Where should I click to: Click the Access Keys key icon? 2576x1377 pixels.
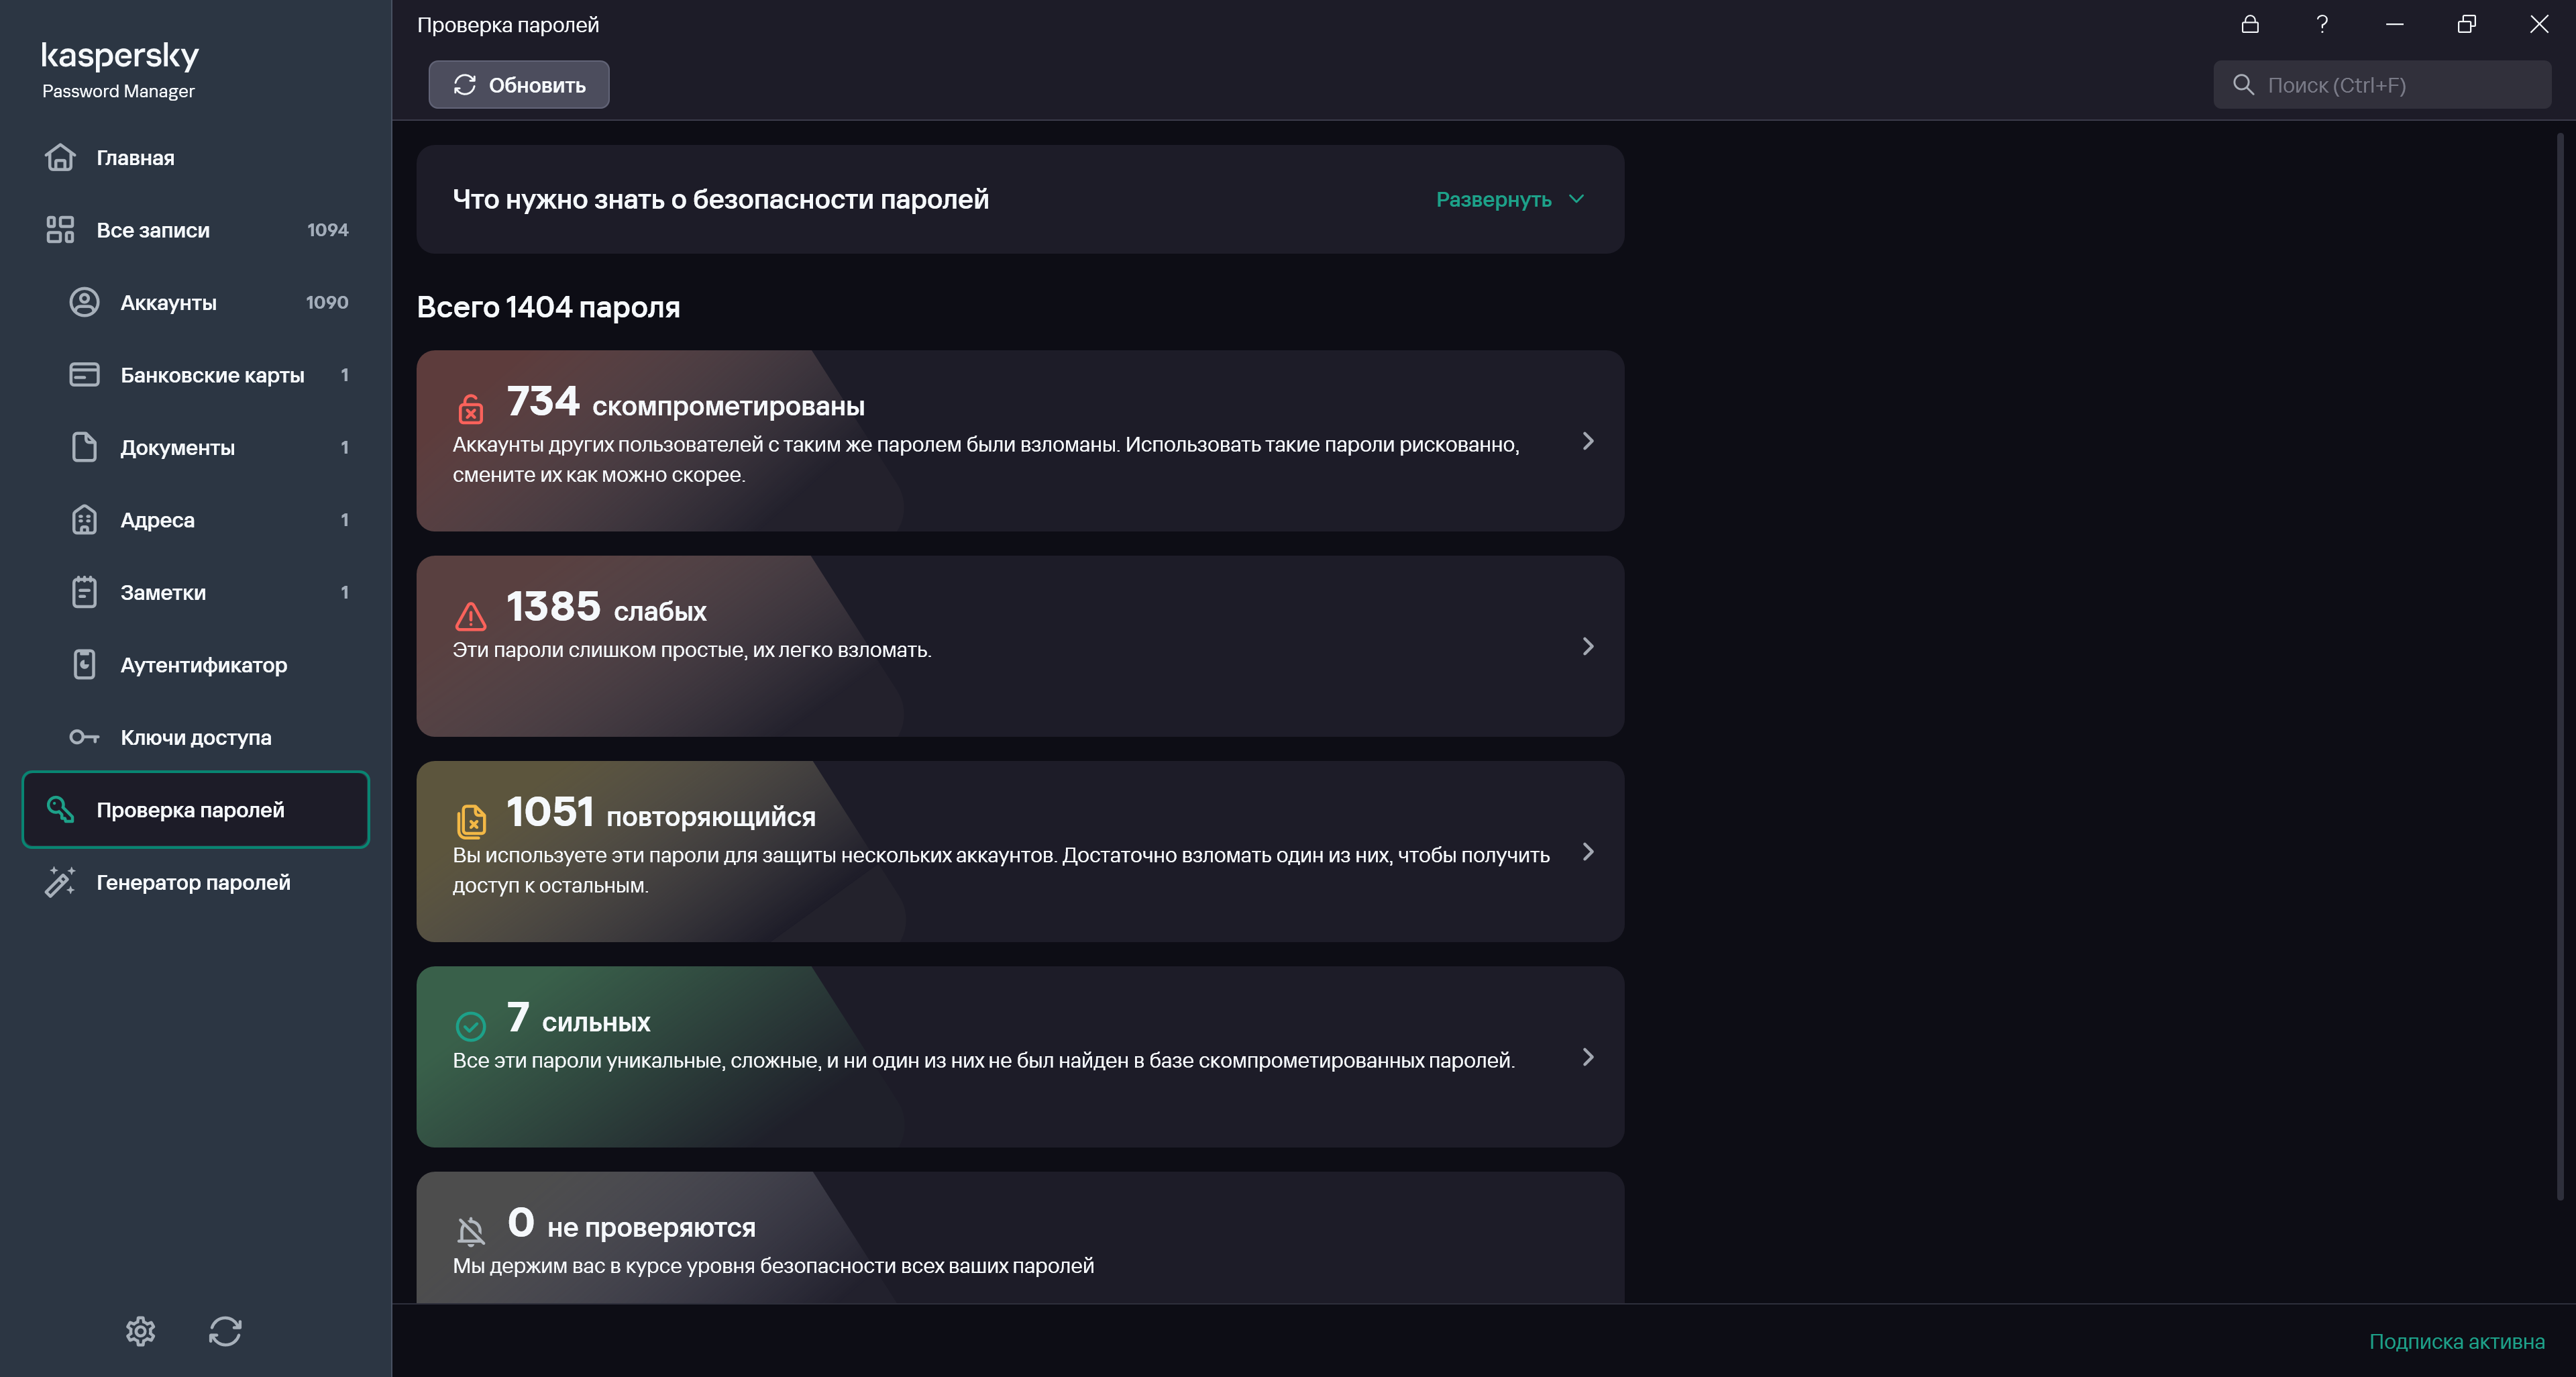click(85, 738)
